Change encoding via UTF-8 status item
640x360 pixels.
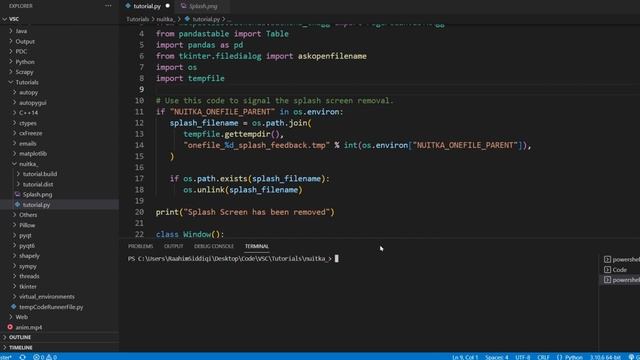[522, 357]
